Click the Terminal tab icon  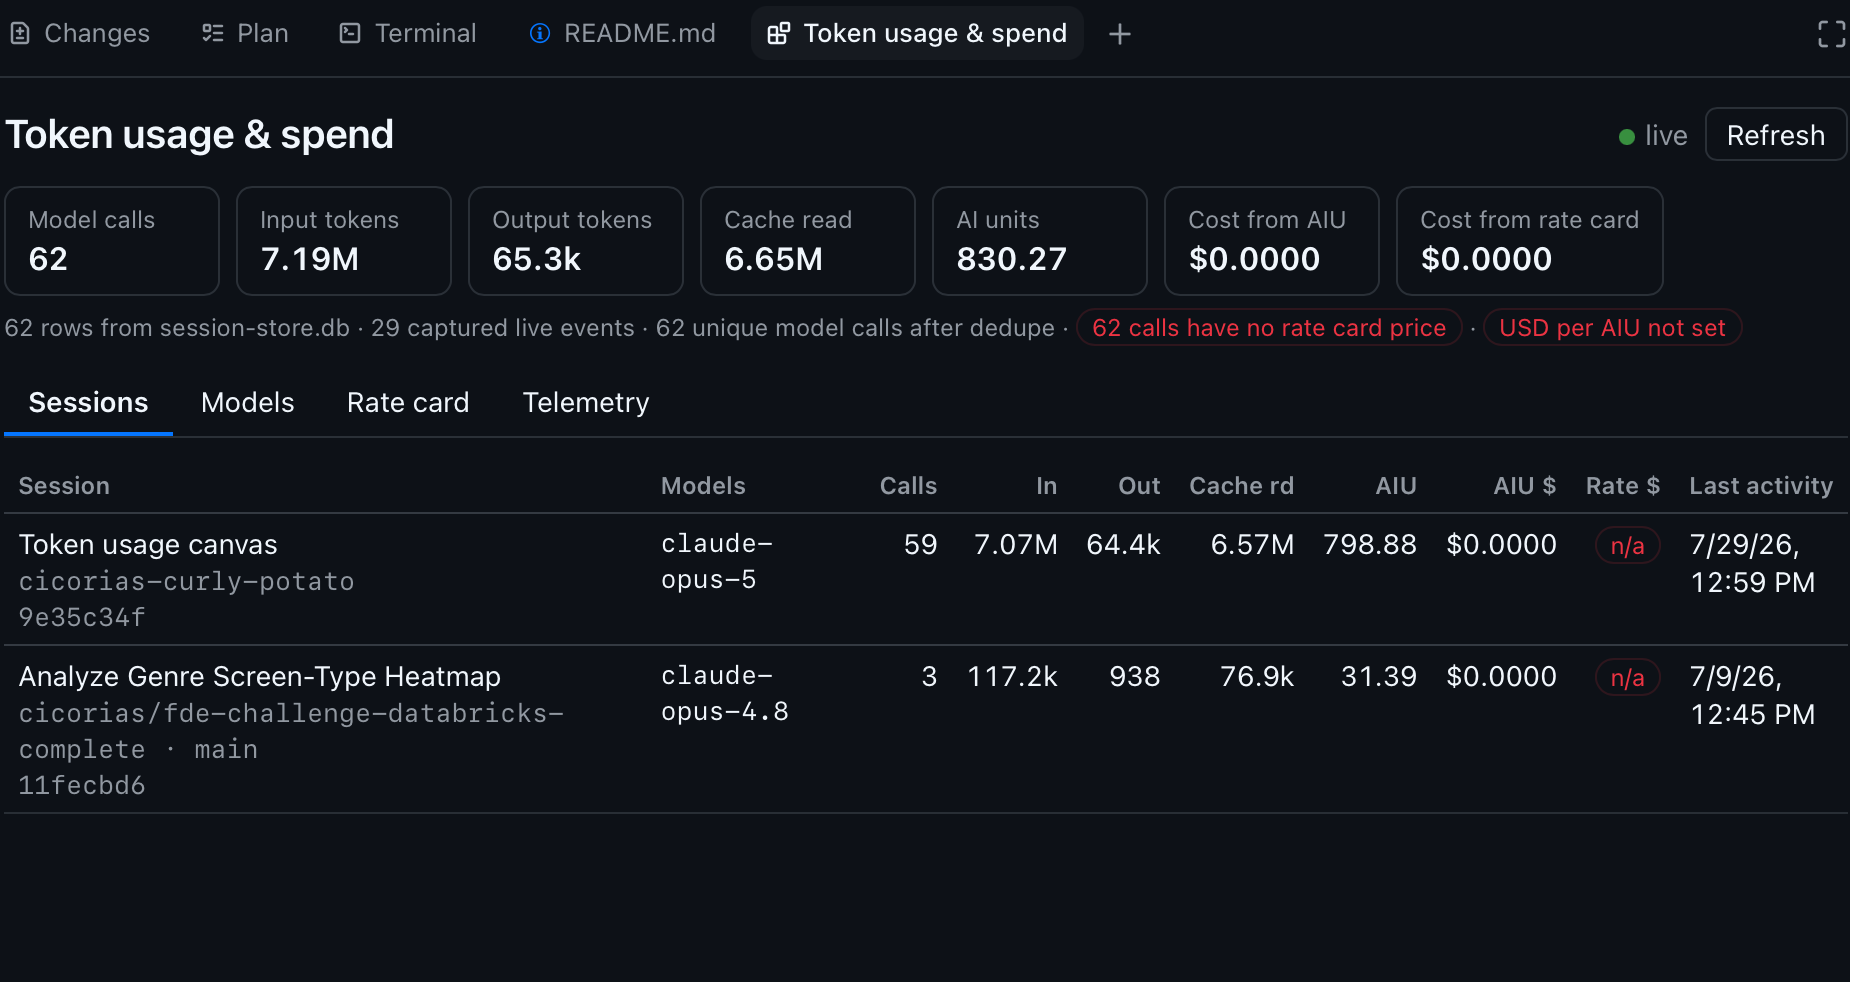tap(350, 34)
